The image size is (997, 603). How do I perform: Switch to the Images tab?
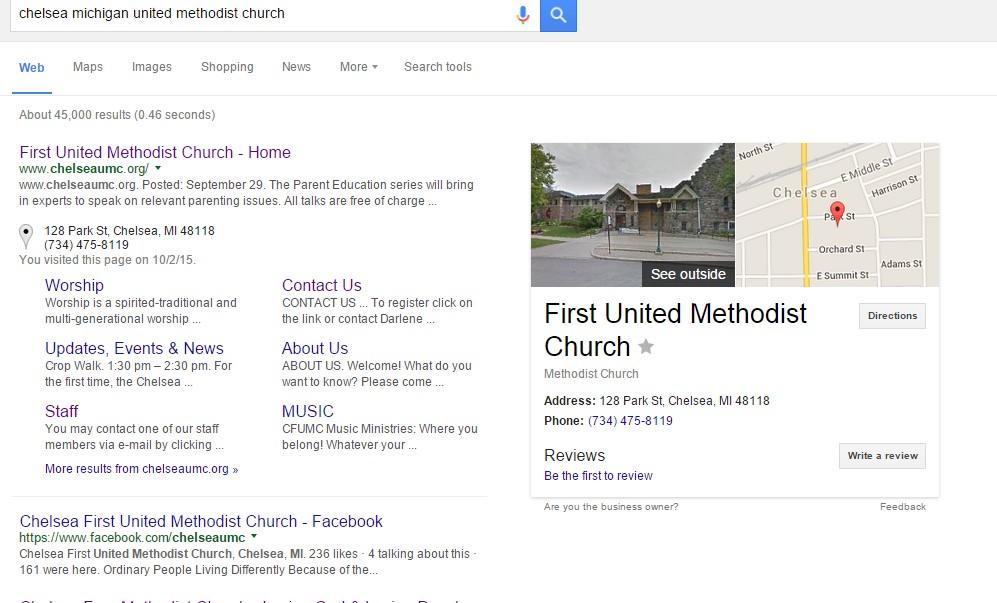(152, 67)
